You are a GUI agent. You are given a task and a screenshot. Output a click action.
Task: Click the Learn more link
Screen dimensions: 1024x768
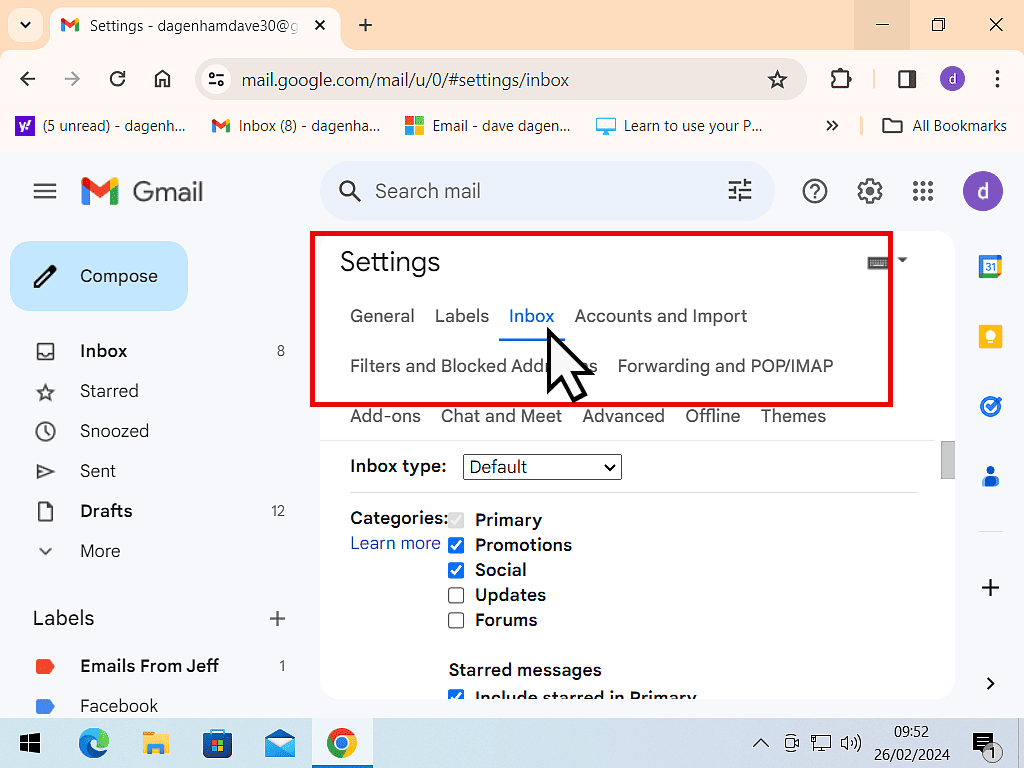(395, 543)
